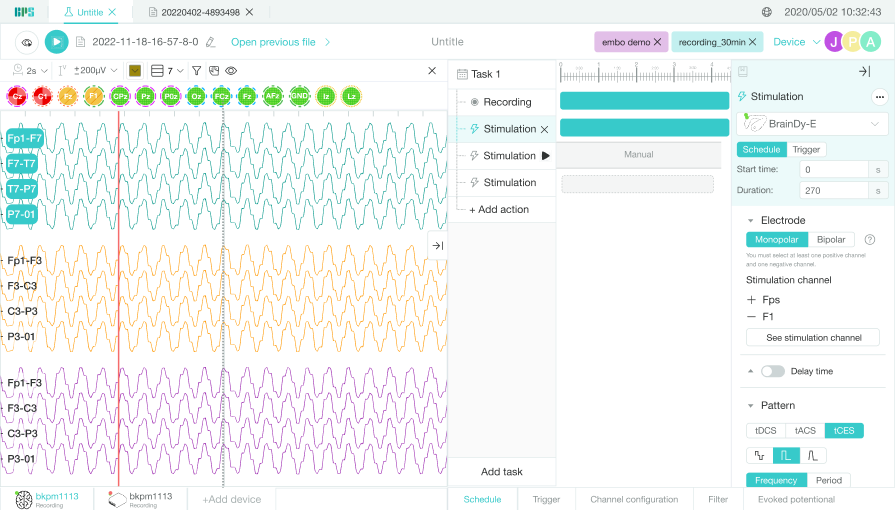Open the Device dropdown

pyautogui.click(x=797, y=42)
